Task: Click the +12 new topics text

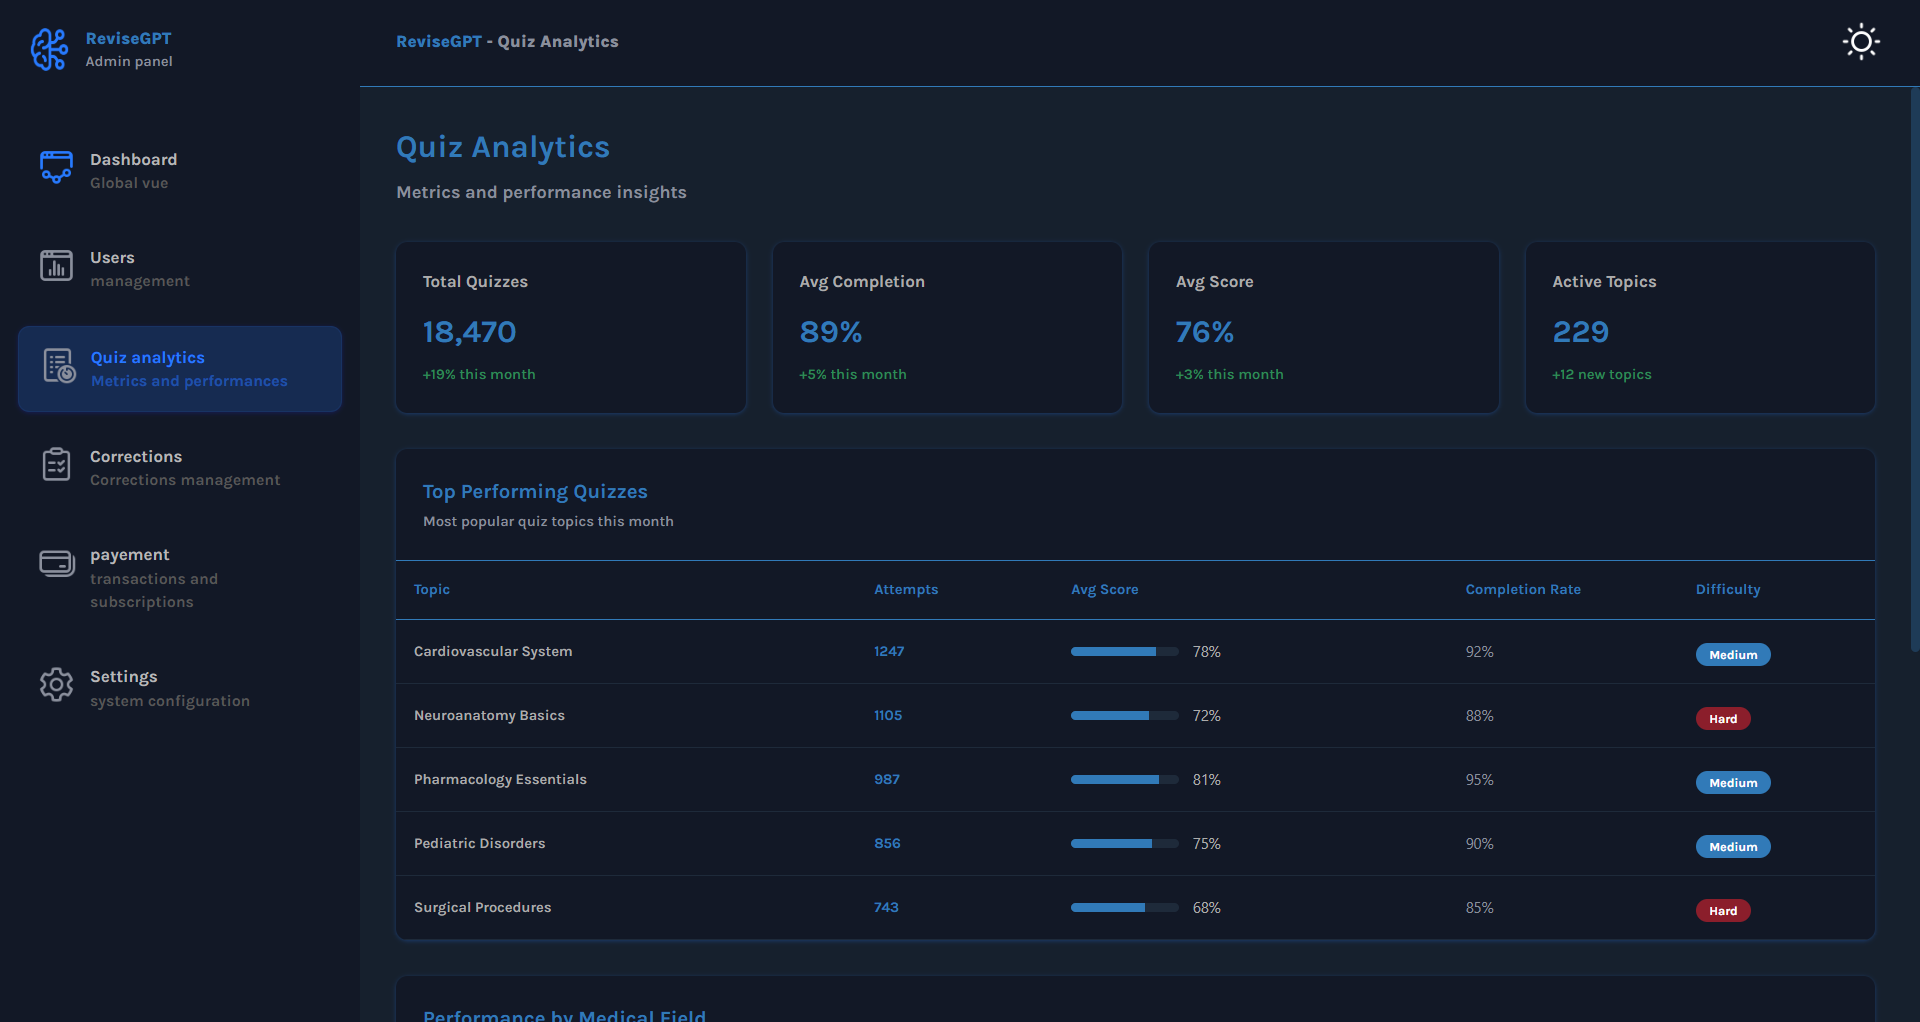Action: 1602,375
